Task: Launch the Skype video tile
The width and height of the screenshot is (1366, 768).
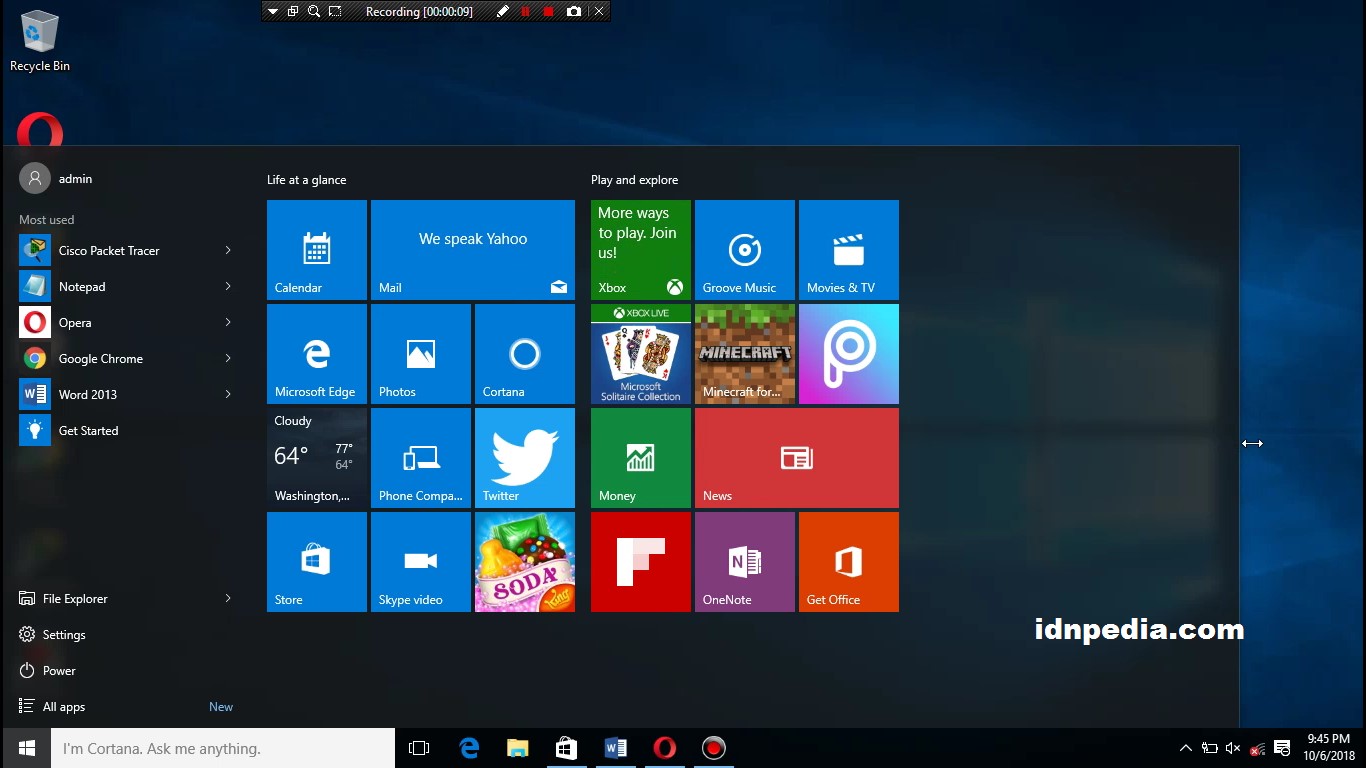Action: 421,562
